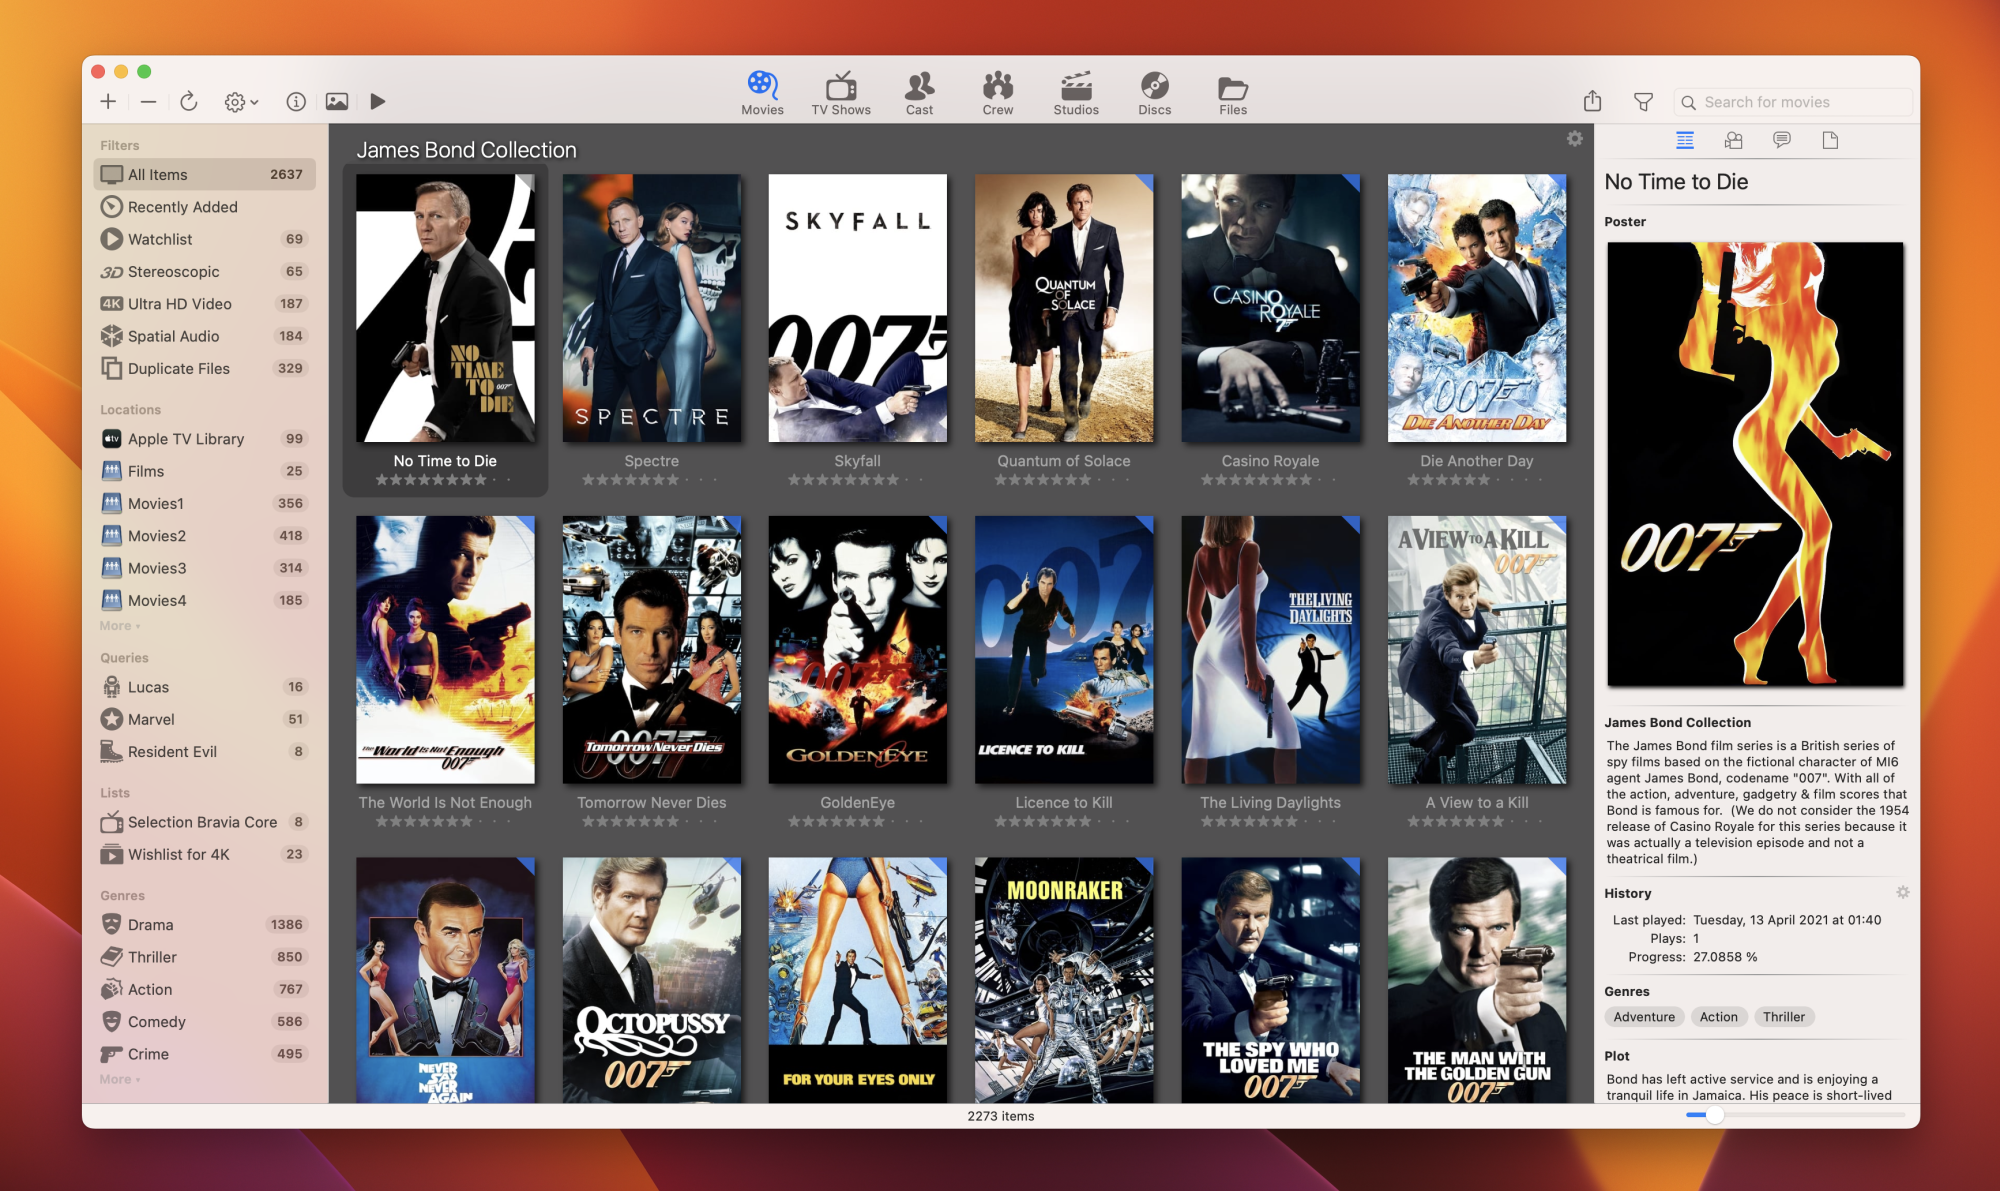Switch to the details tab in inspector
The height and width of the screenshot is (1191, 2000).
click(x=1685, y=140)
